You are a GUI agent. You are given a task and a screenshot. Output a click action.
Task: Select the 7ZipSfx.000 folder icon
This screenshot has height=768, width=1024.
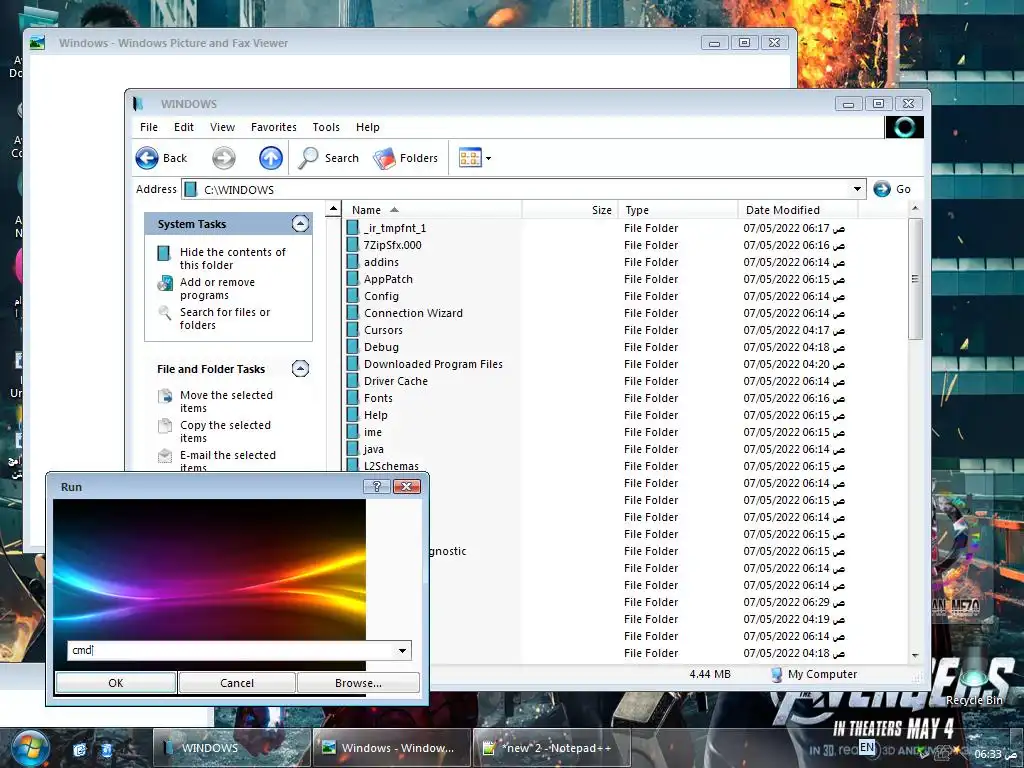tap(353, 245)
